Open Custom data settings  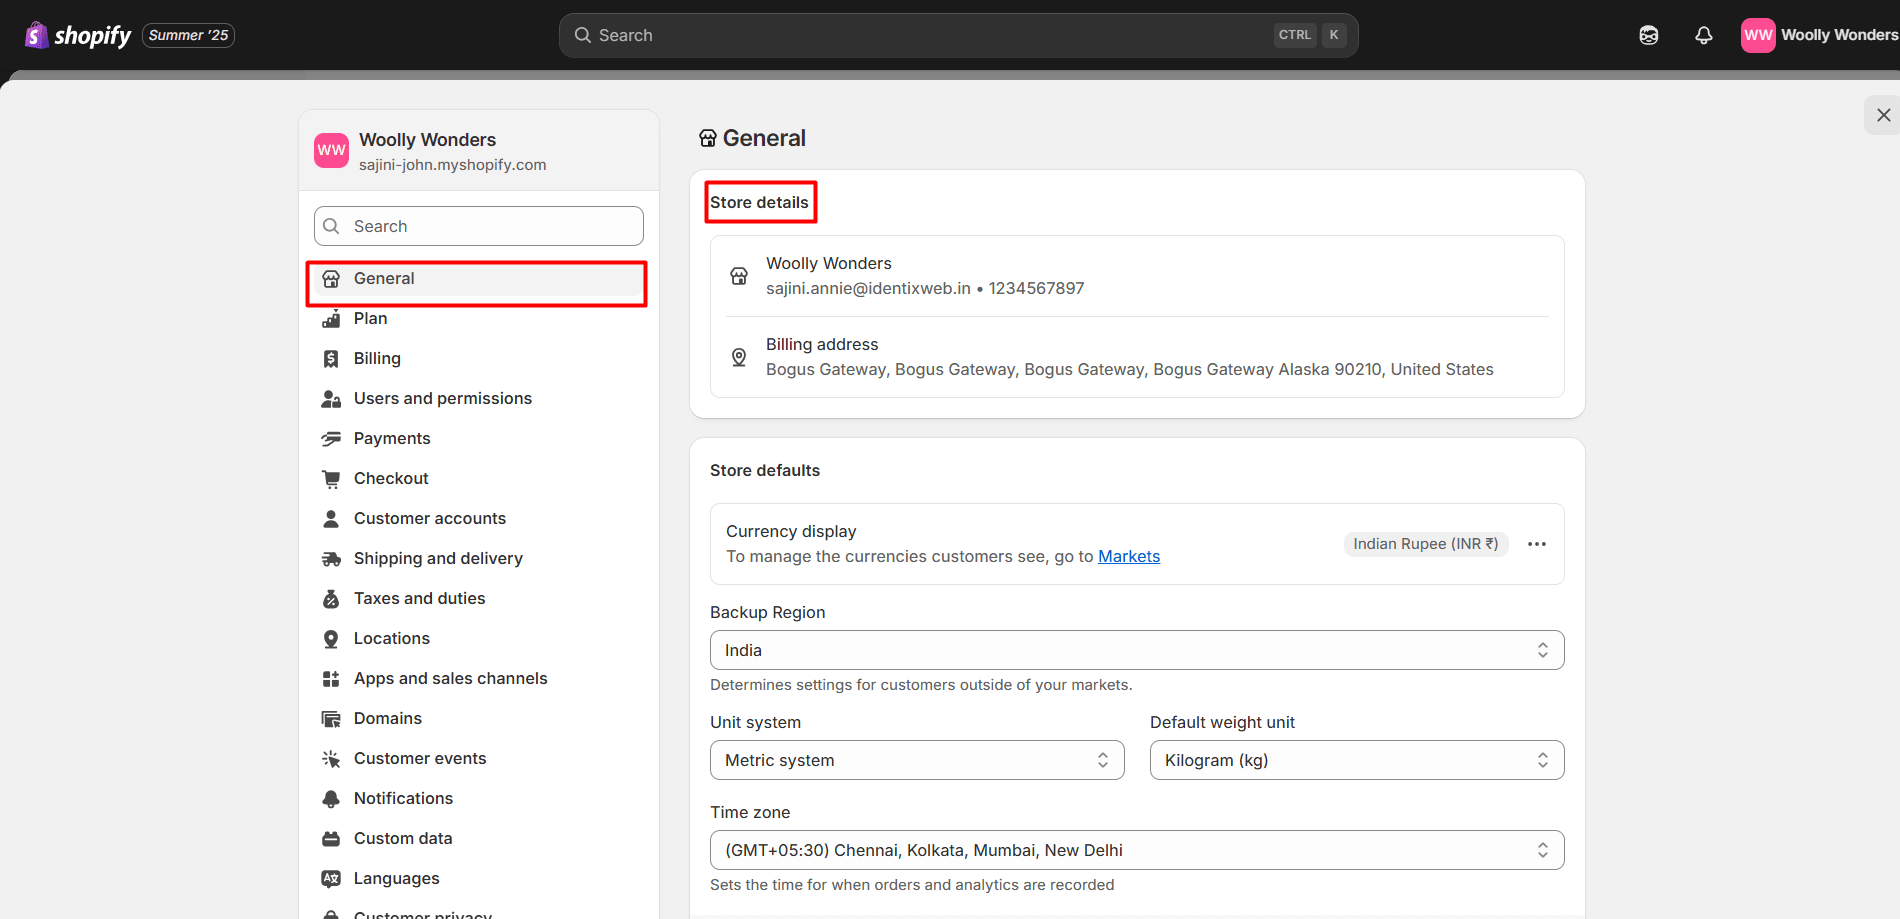click(478, 839)
